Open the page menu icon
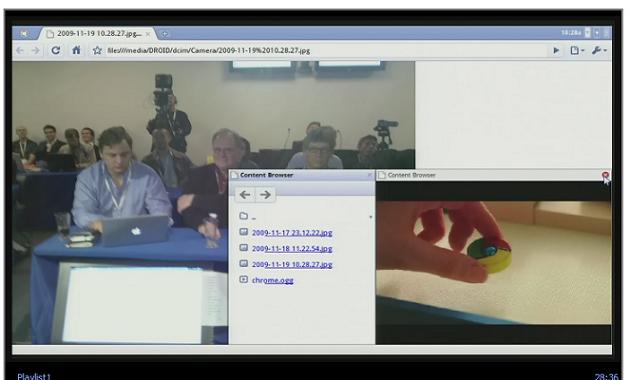This screenshot has height=380, width=630. pos(577,51)
